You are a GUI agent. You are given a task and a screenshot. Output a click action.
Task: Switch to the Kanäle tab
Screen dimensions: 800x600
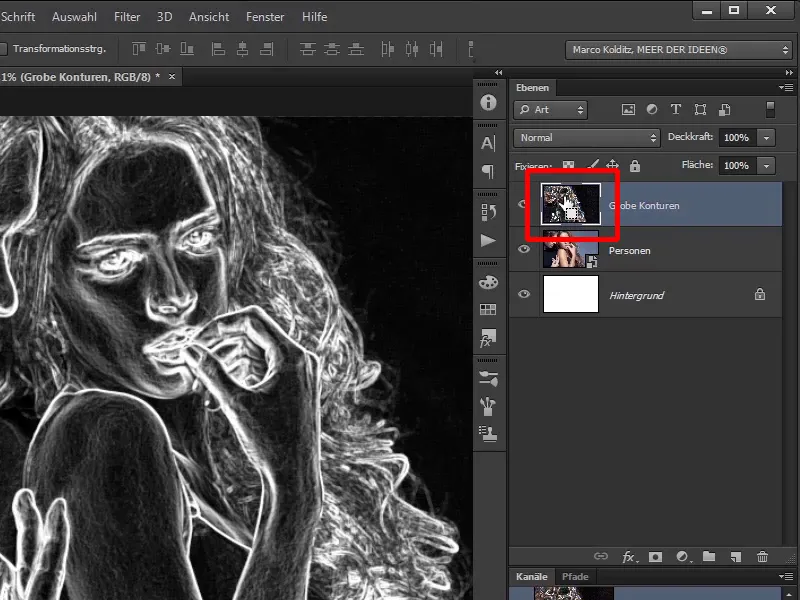pos(532,577)
